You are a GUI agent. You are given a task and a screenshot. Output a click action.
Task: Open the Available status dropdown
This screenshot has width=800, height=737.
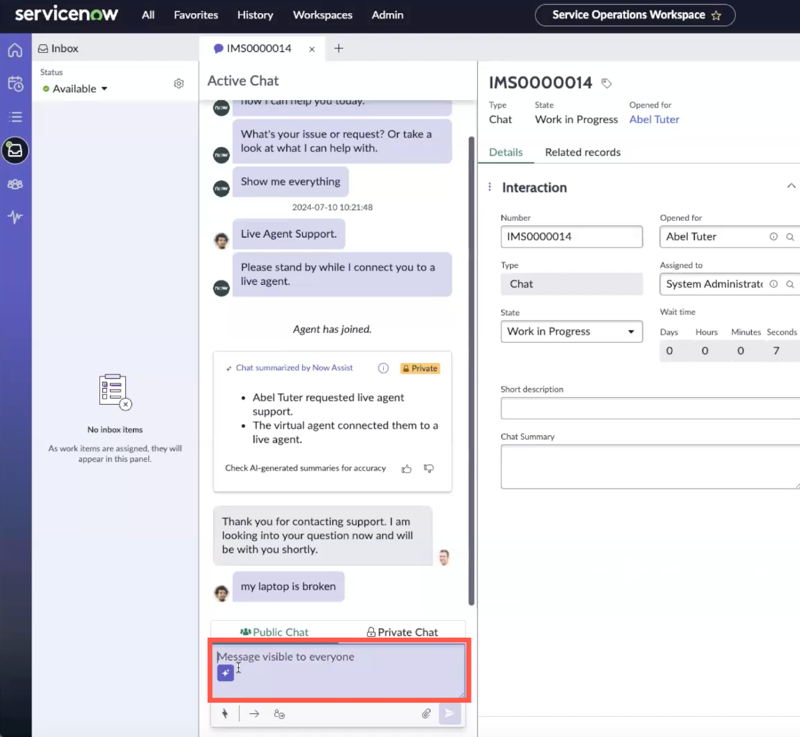point(76,89)
